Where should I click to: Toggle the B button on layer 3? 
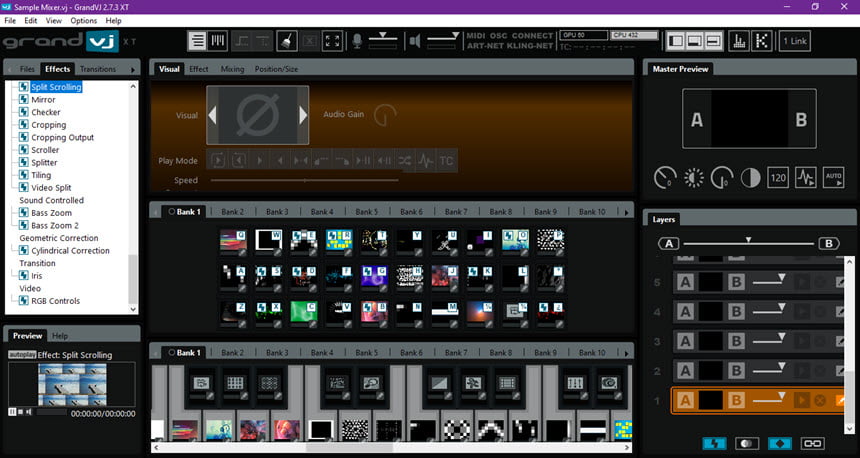(x=736, y=341)
